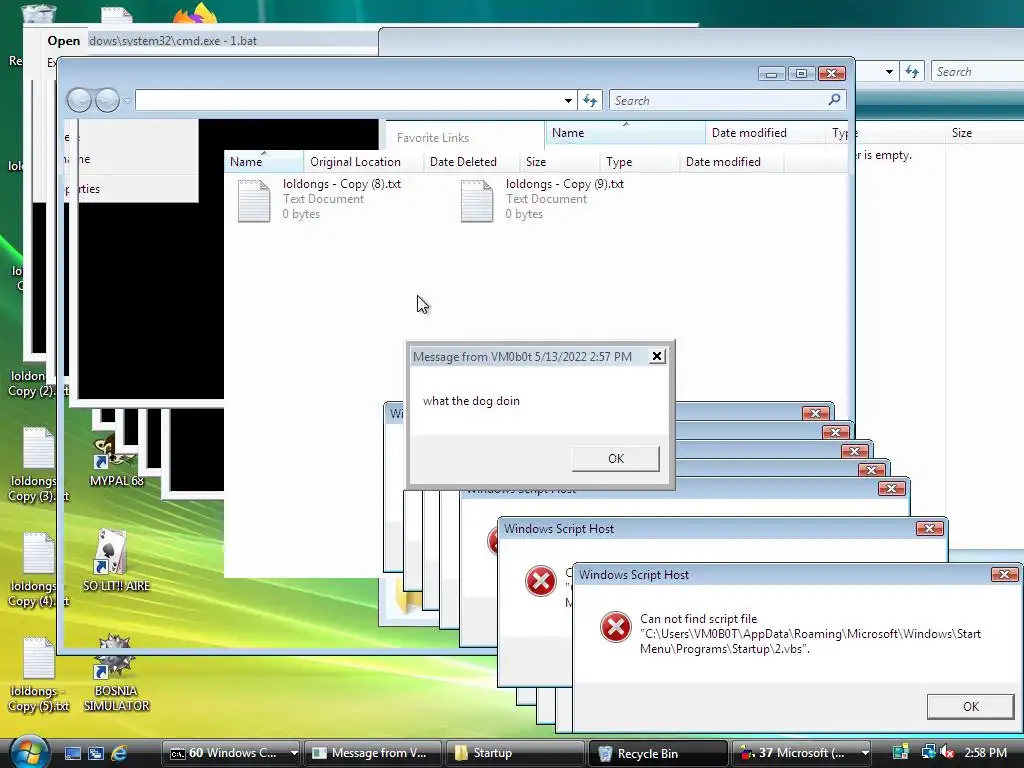Click OK in the what the dog doin message
The image size is (1024, 768).
coord(615,458)
